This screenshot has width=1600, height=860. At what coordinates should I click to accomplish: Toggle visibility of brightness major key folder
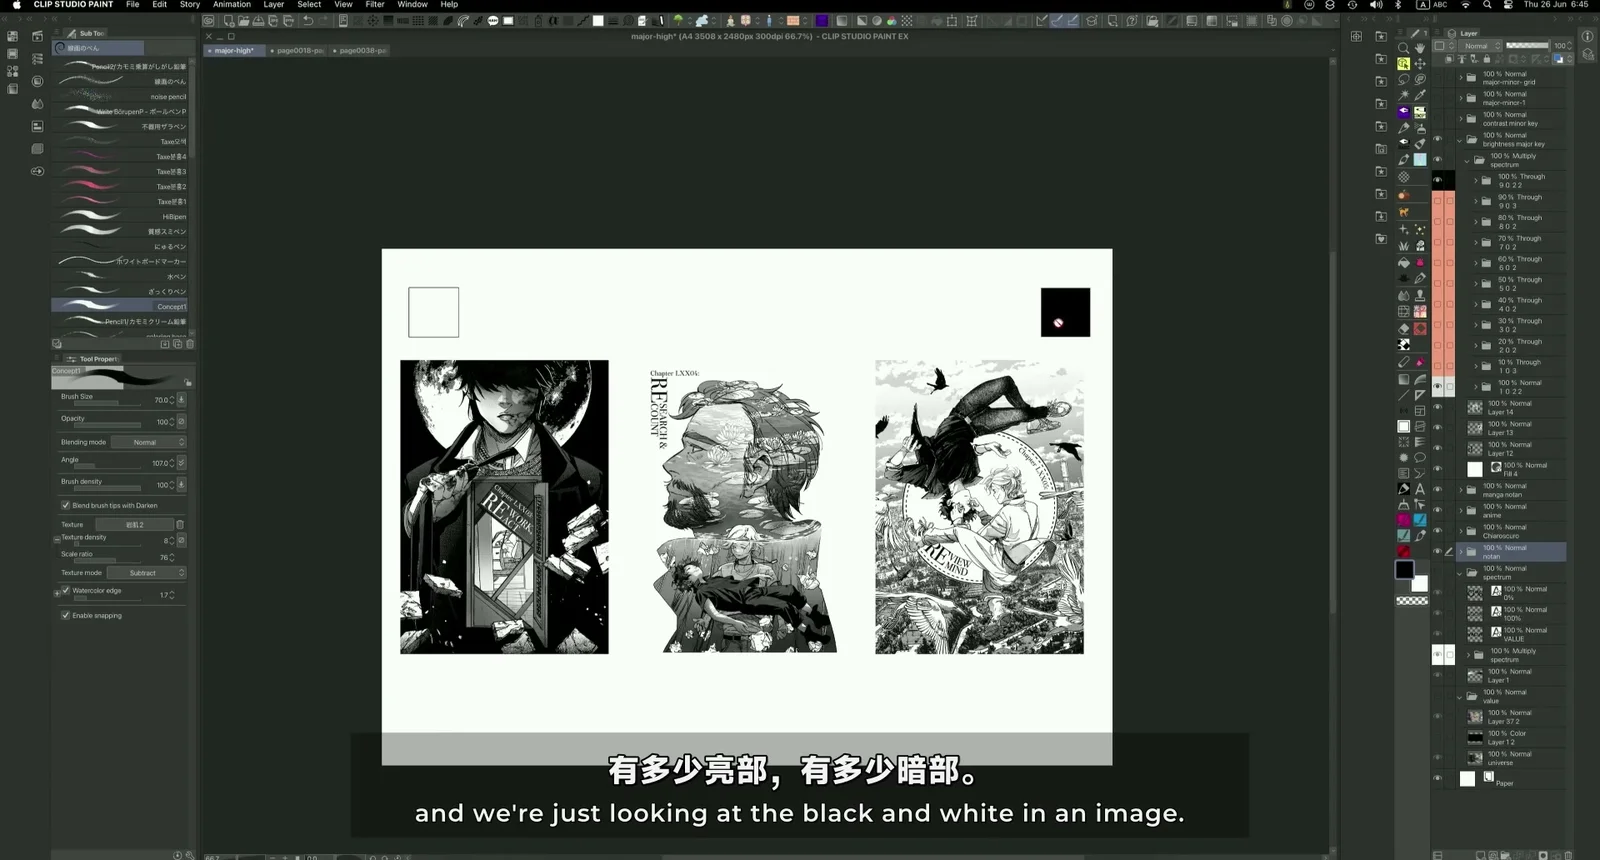tap(1438, 139)
